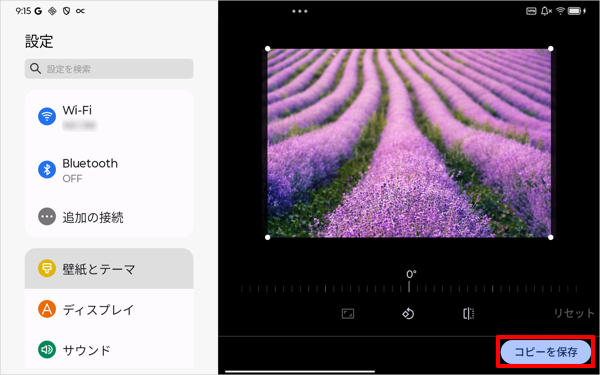
Task: Tap the search magnifier icon
Action: point(35,69)
